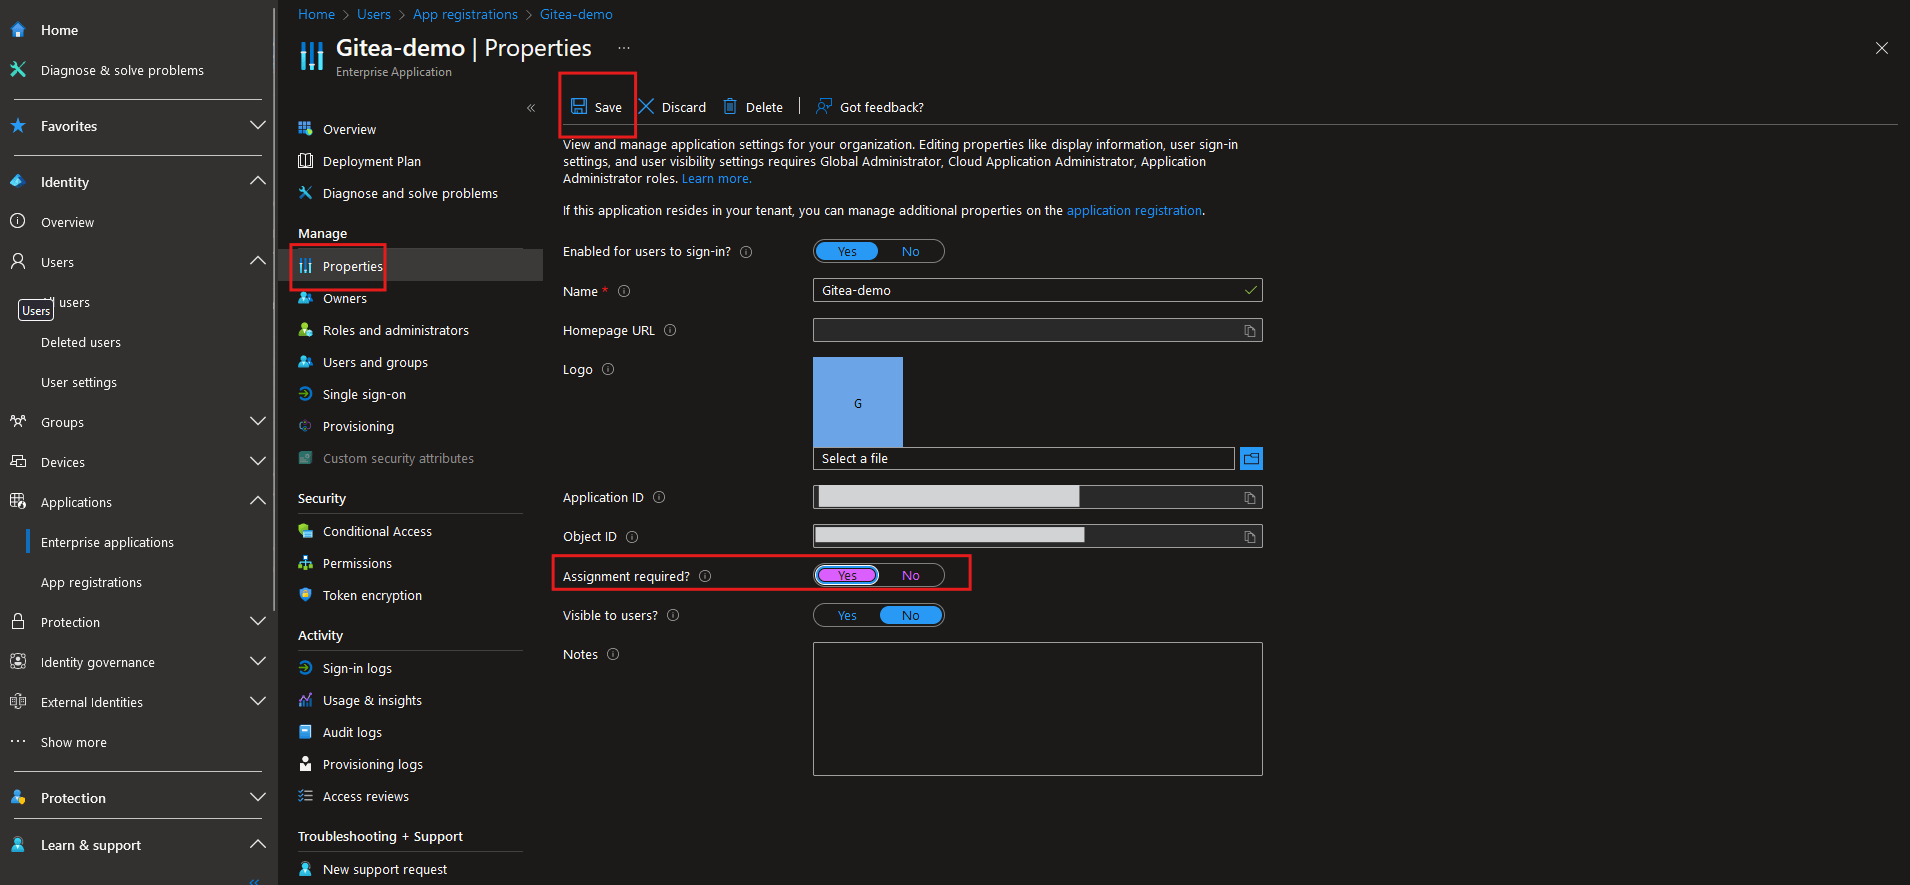Open the application registration link

[1134, 211]
